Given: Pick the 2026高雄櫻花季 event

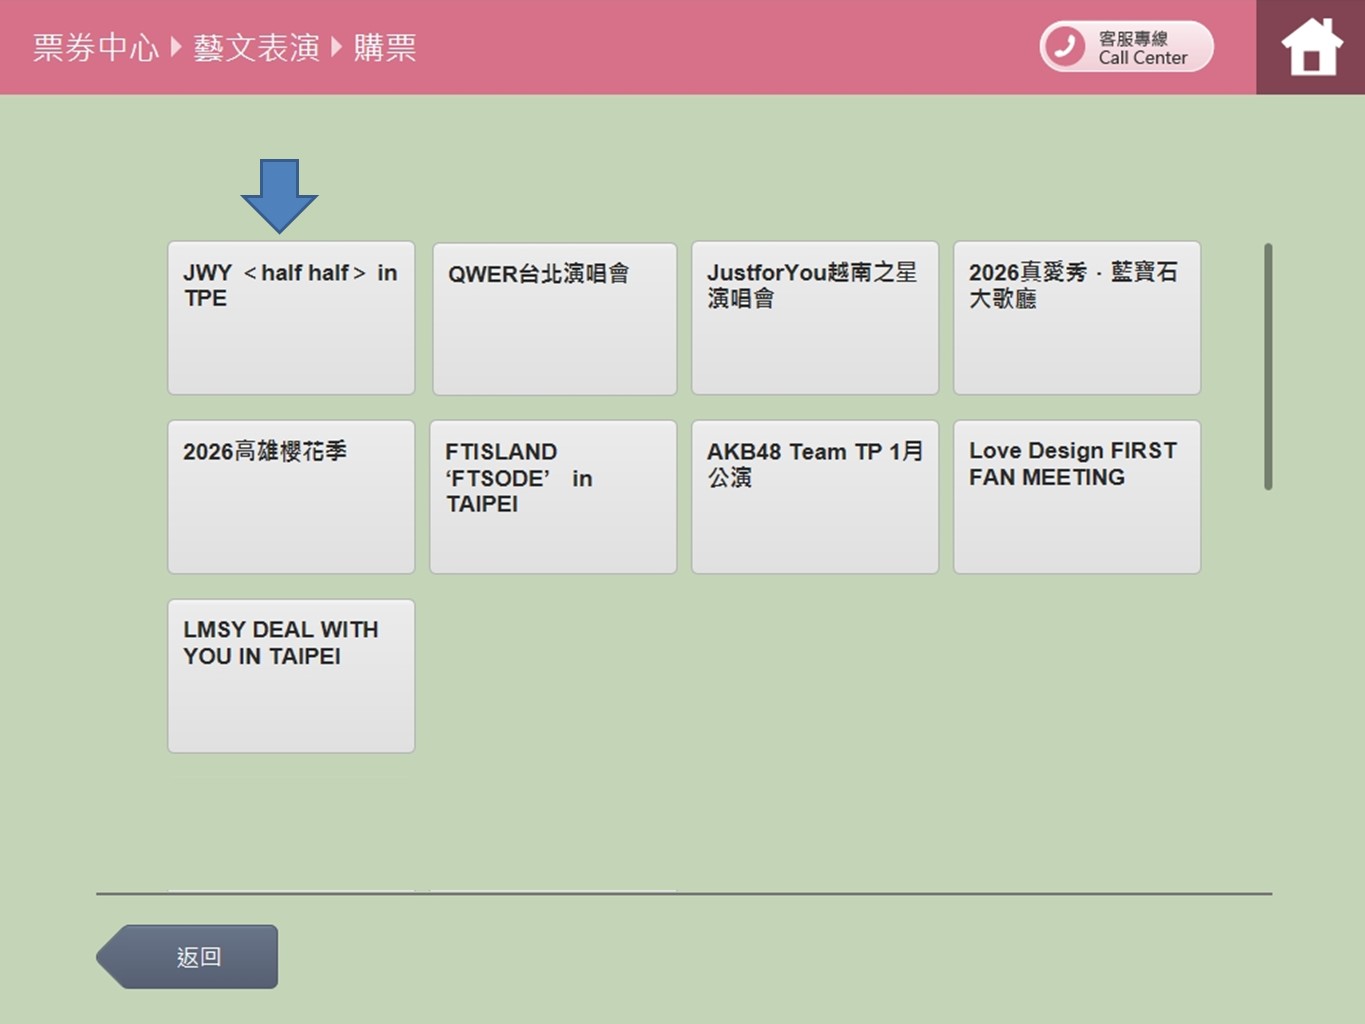Looking at the screenshot, I should coord(291,497).
